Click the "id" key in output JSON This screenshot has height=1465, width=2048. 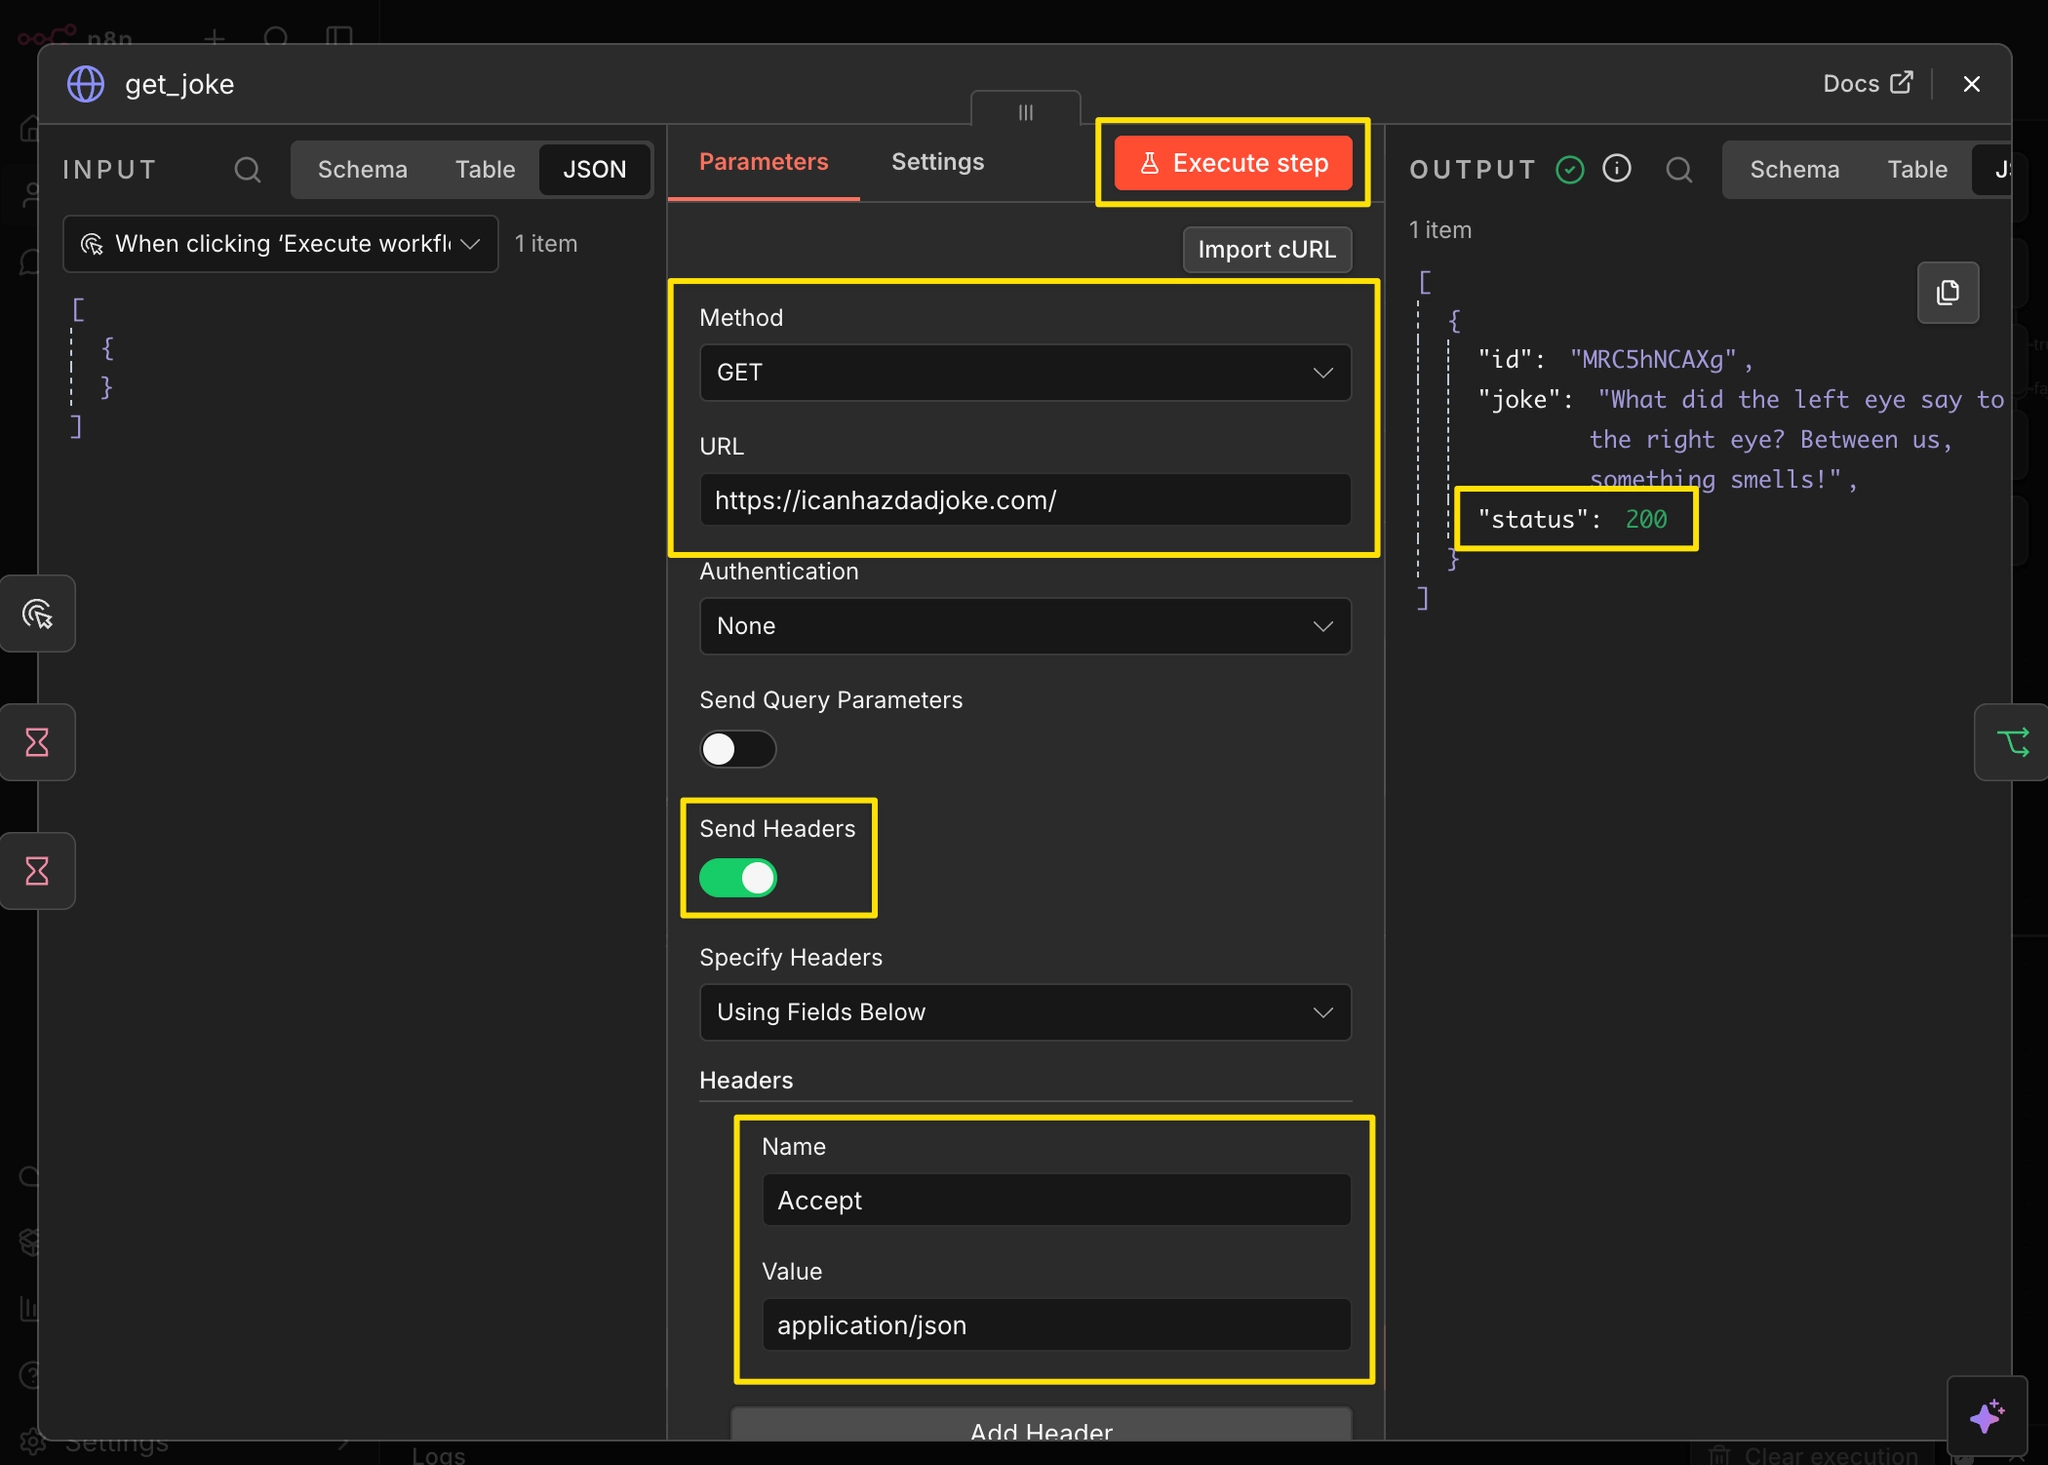click(1505, 360)
